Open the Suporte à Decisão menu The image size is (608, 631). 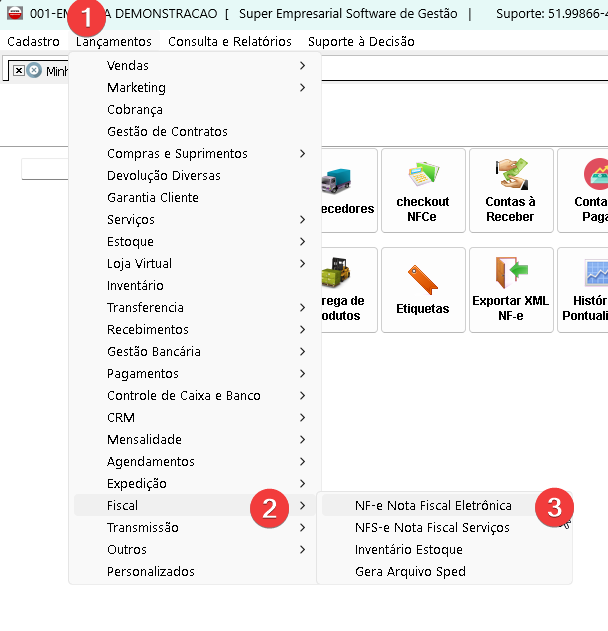pyautogui.click(x=360, y=41)
